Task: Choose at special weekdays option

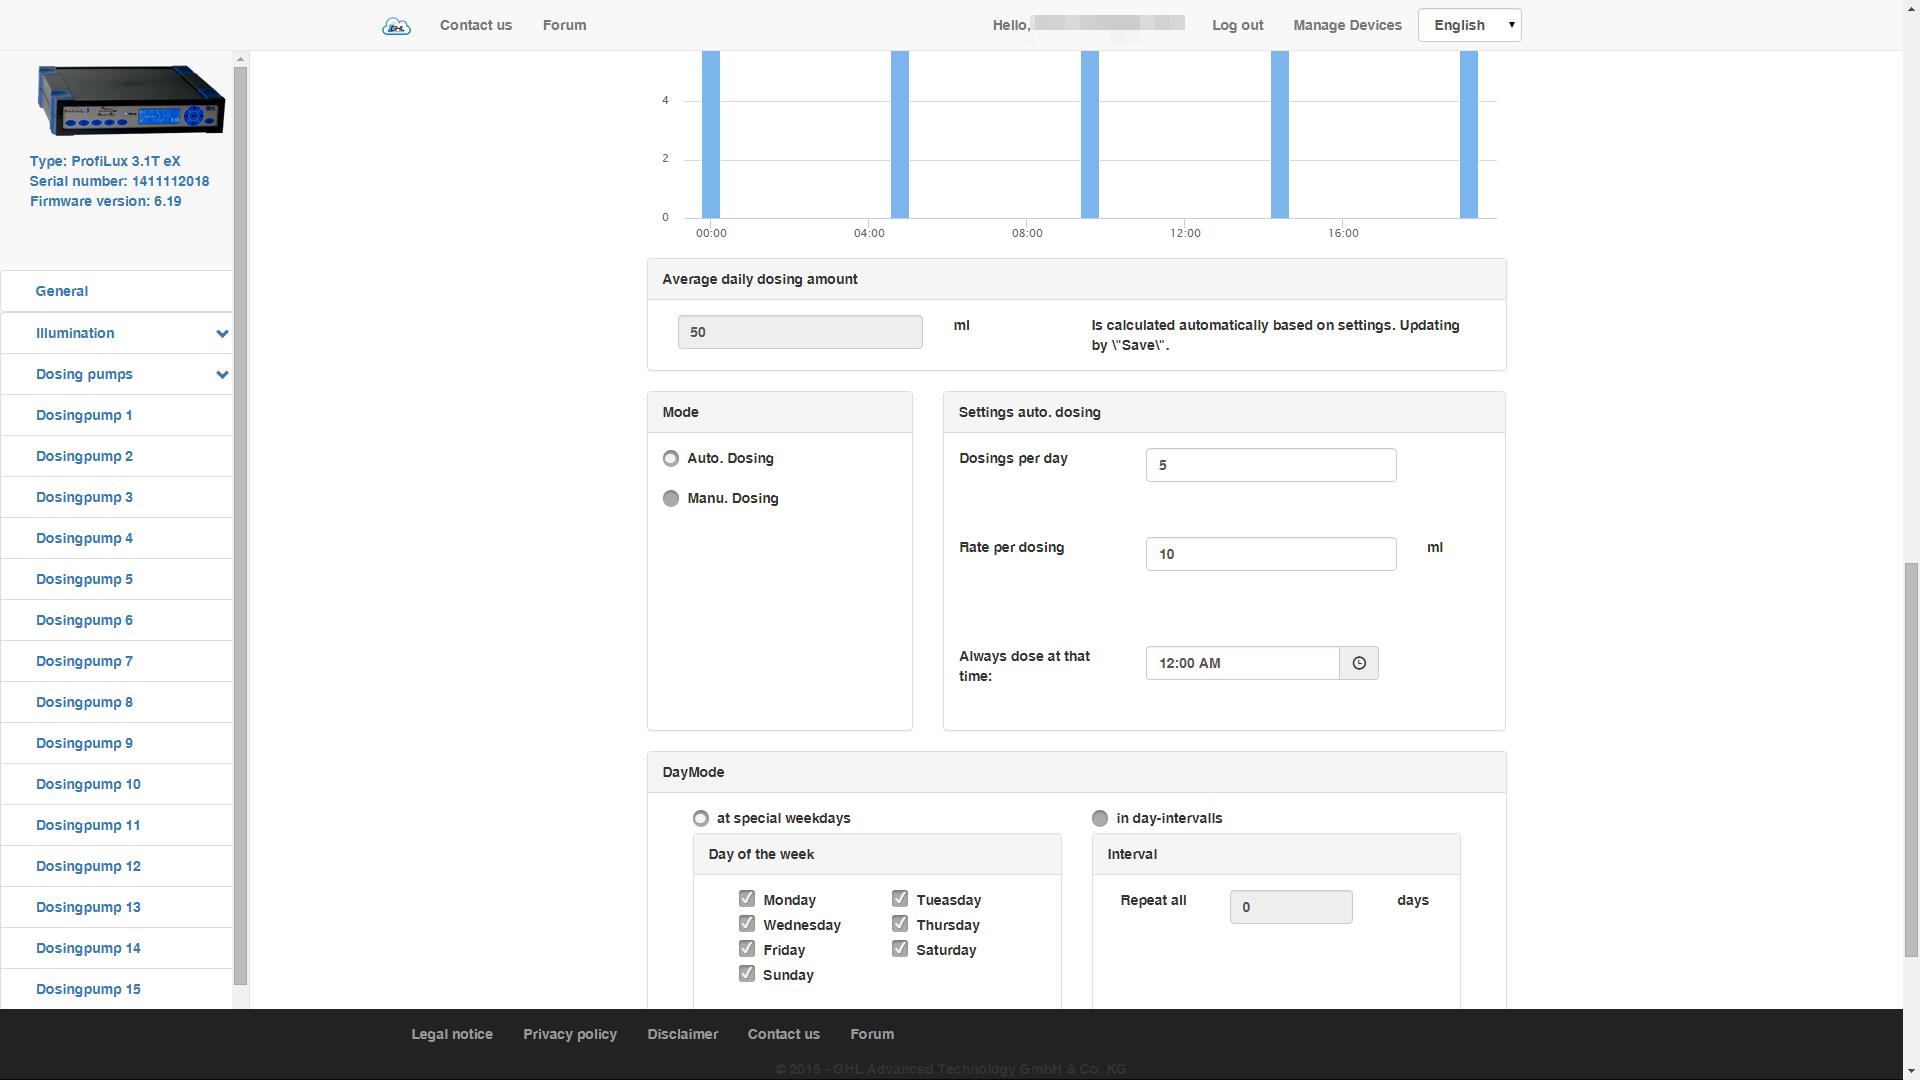Action: pos(701,818)
